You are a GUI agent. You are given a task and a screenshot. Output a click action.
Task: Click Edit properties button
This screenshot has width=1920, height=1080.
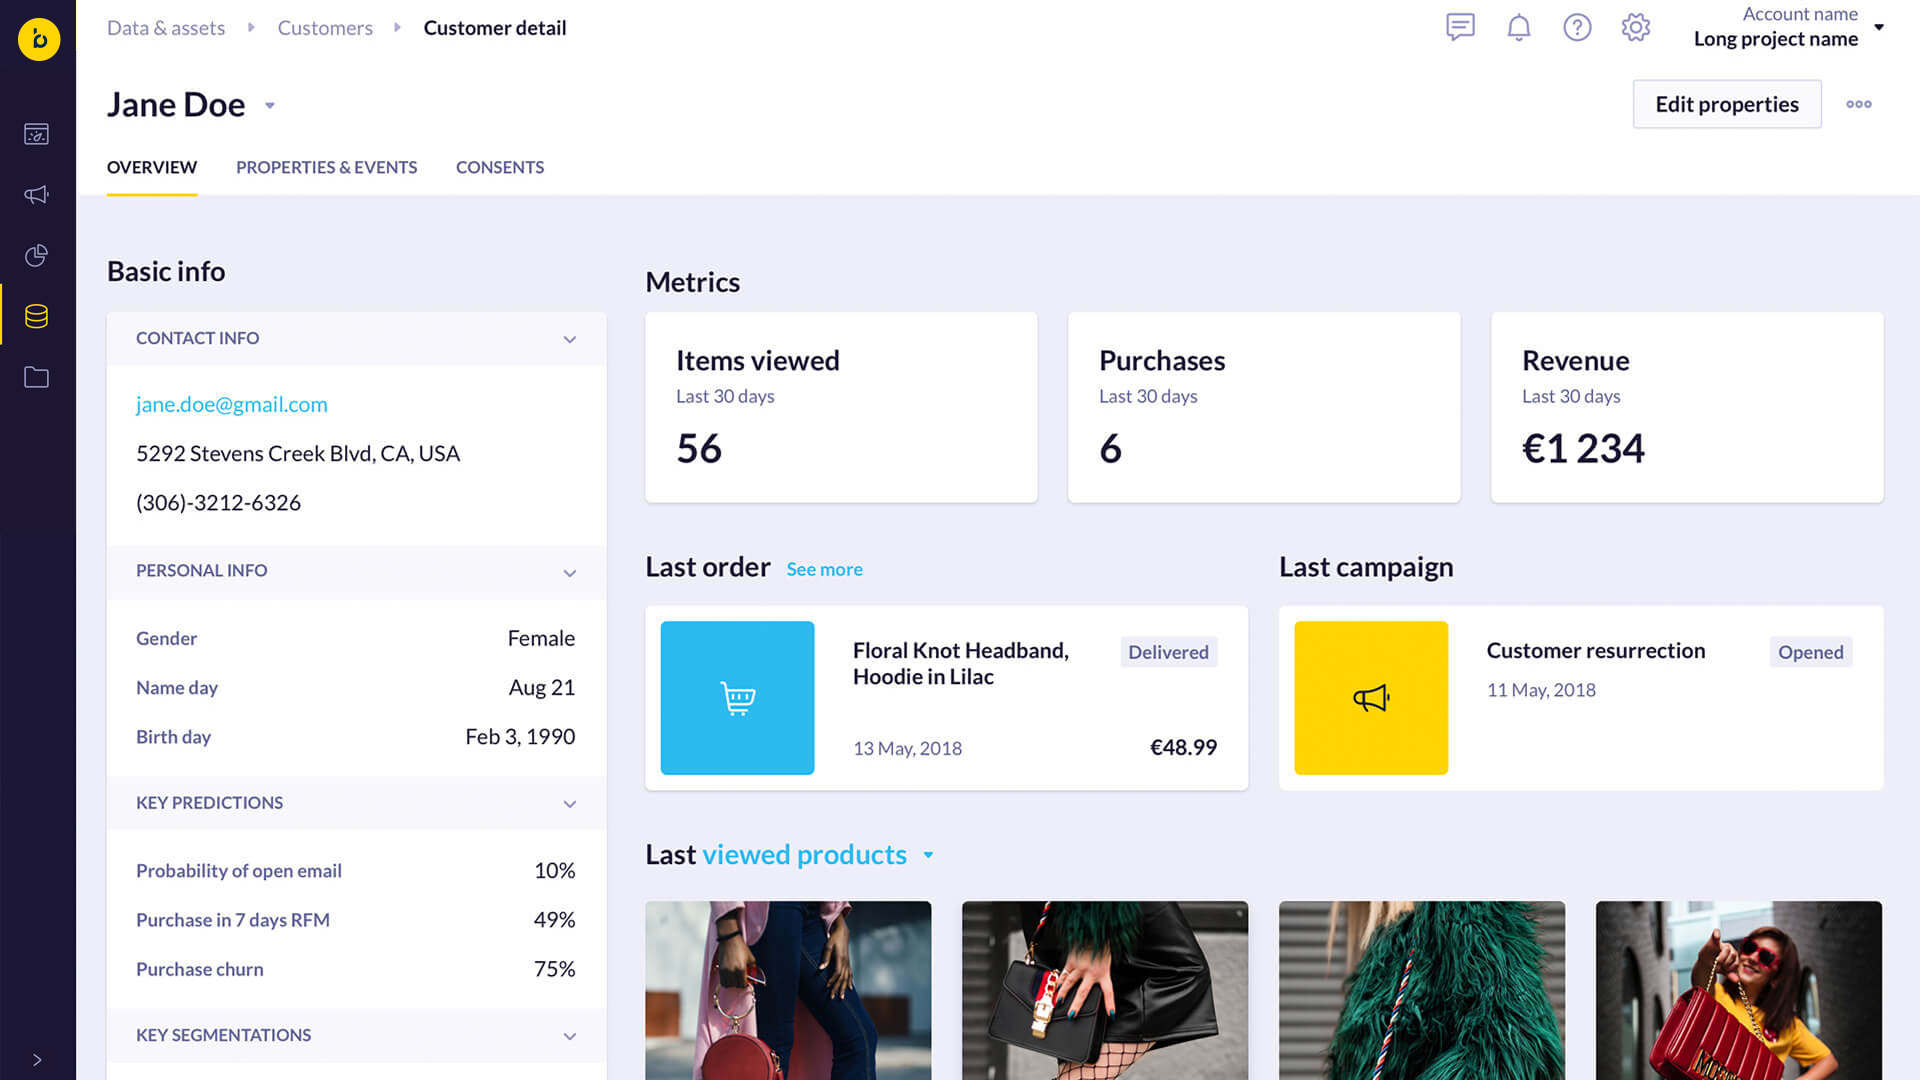click(1725, 104)
